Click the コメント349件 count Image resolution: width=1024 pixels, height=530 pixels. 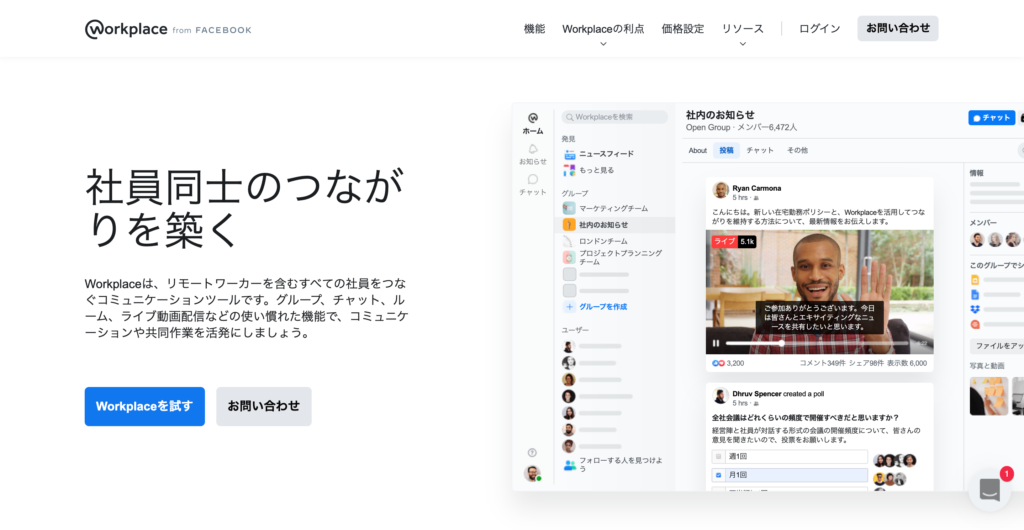[x=822, y=364]
